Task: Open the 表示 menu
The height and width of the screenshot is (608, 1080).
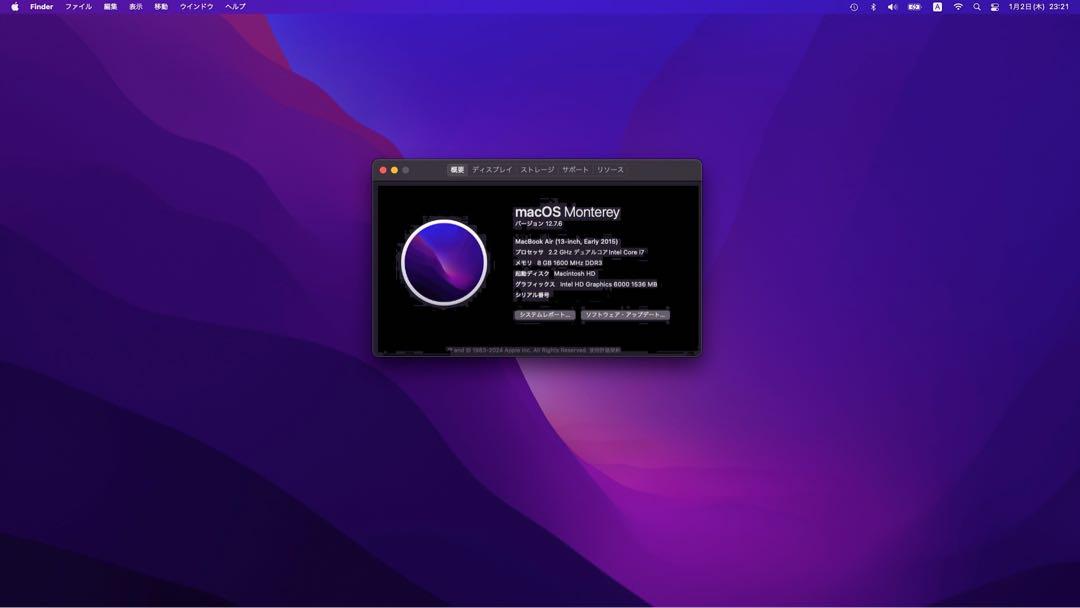Action: pos(136,7)
